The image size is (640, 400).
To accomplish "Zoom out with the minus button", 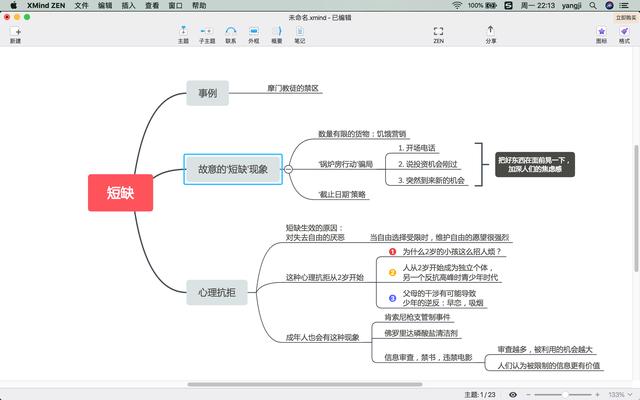I will (x=529, y=395).
